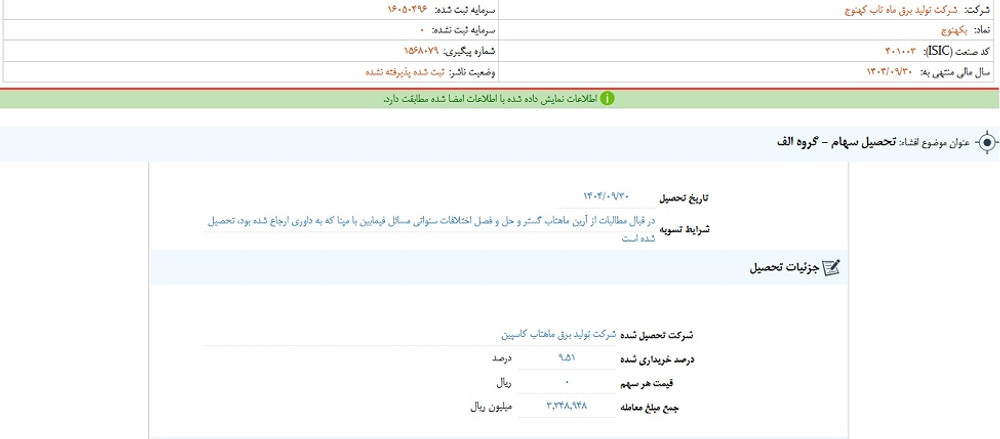Click the عنوان موضوع افشاء label
Viewport: 1000px width, 439px height.
(934, 142)
